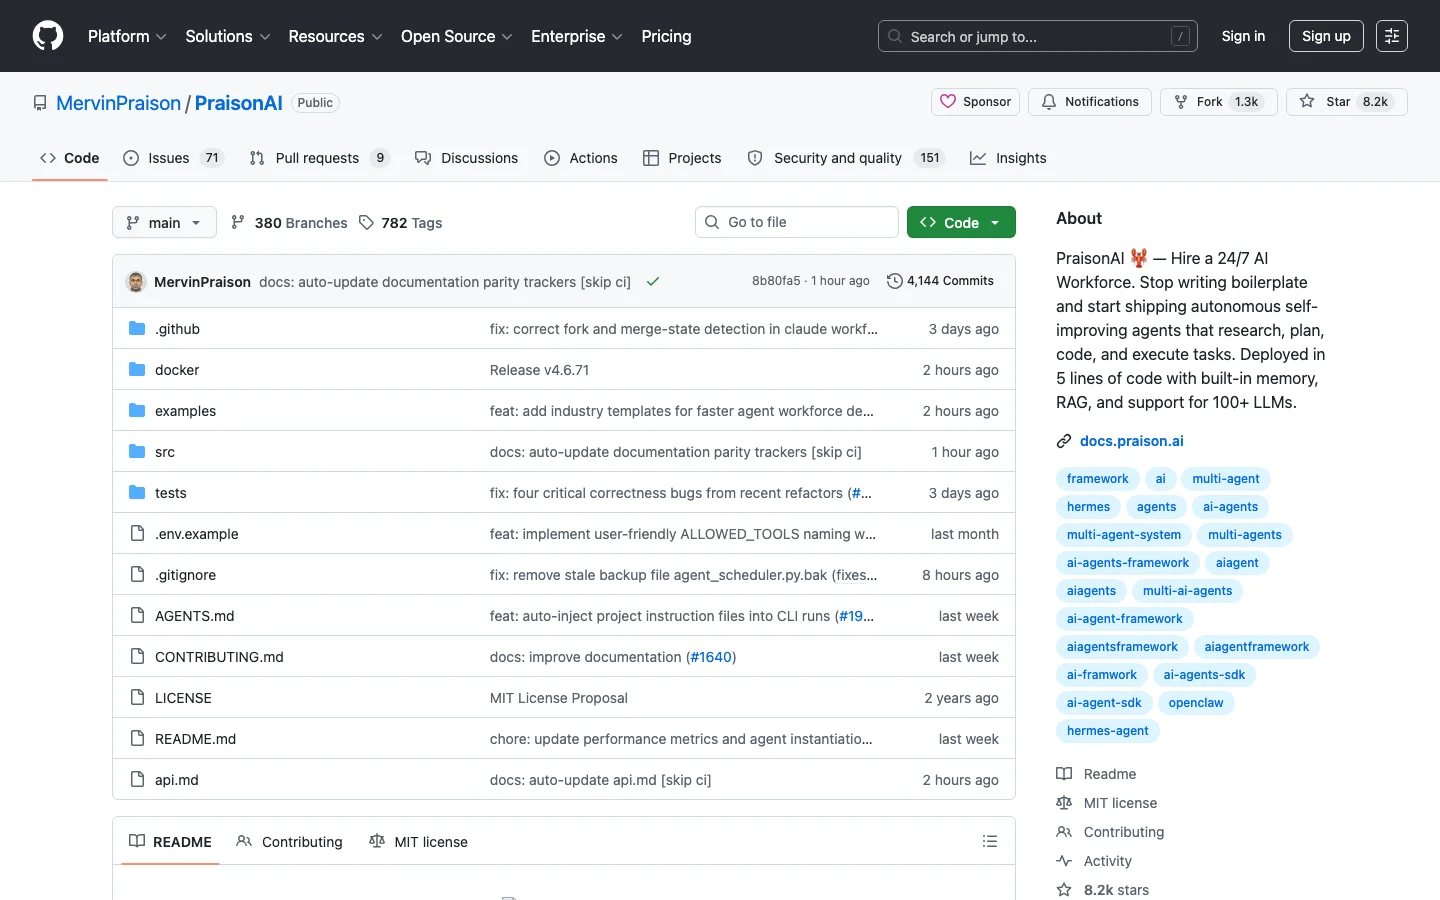
Task: Click the Notifications bell button
Action: coord(1090,102)
